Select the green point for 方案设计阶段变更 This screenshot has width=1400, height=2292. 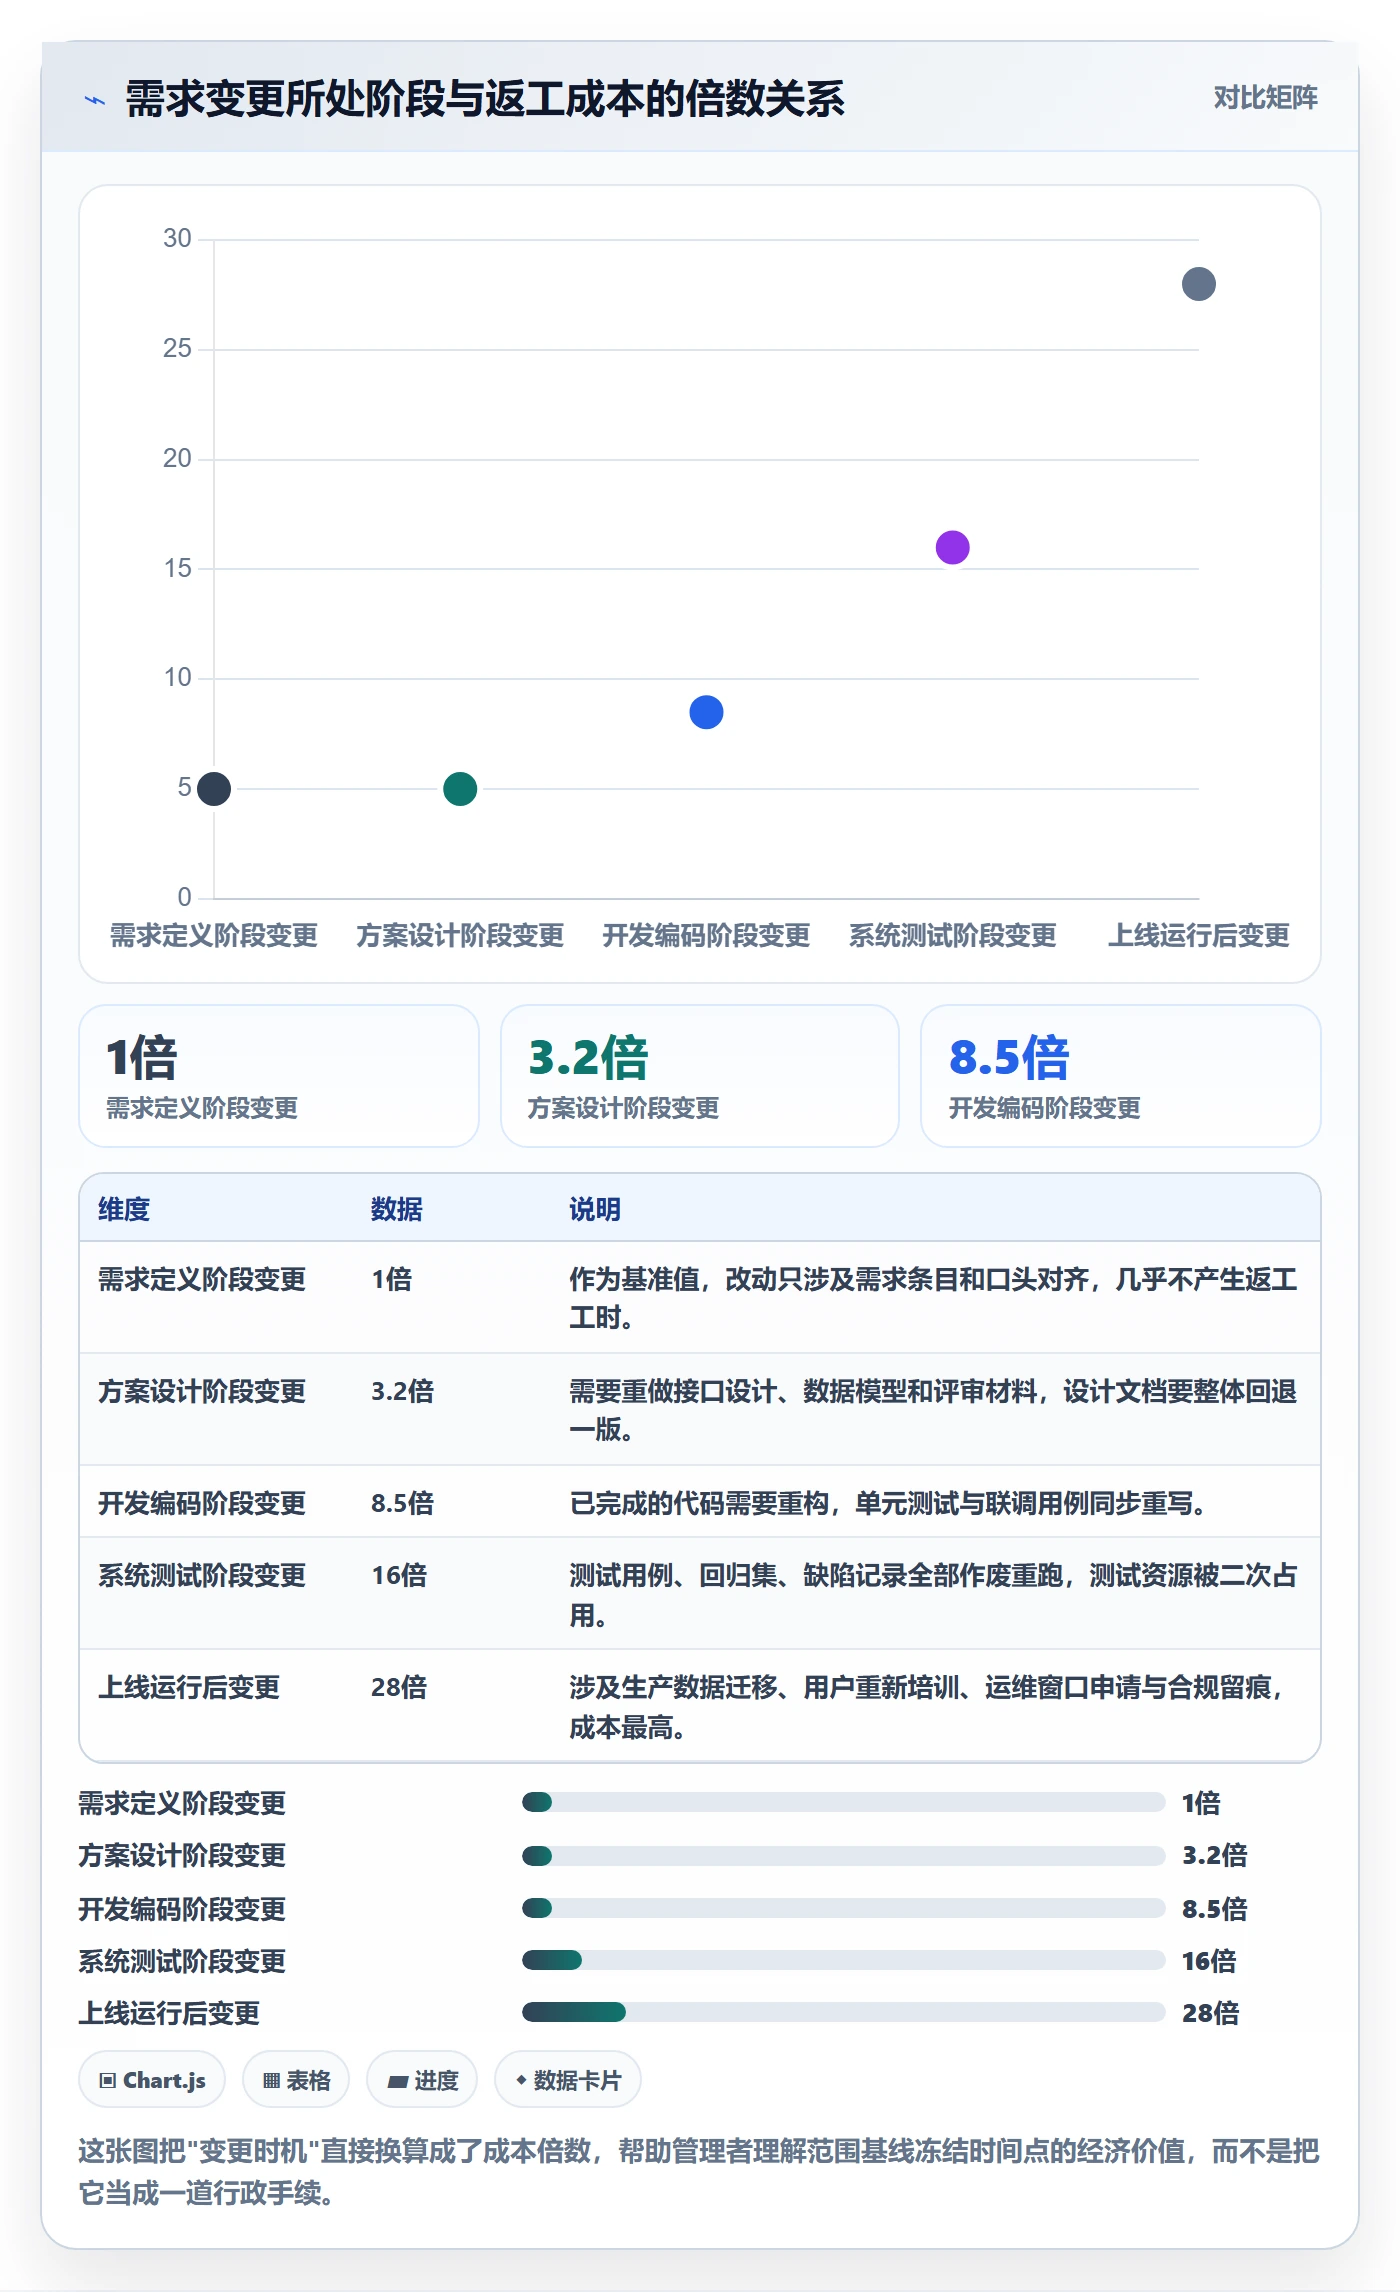[x=460, y=789]
